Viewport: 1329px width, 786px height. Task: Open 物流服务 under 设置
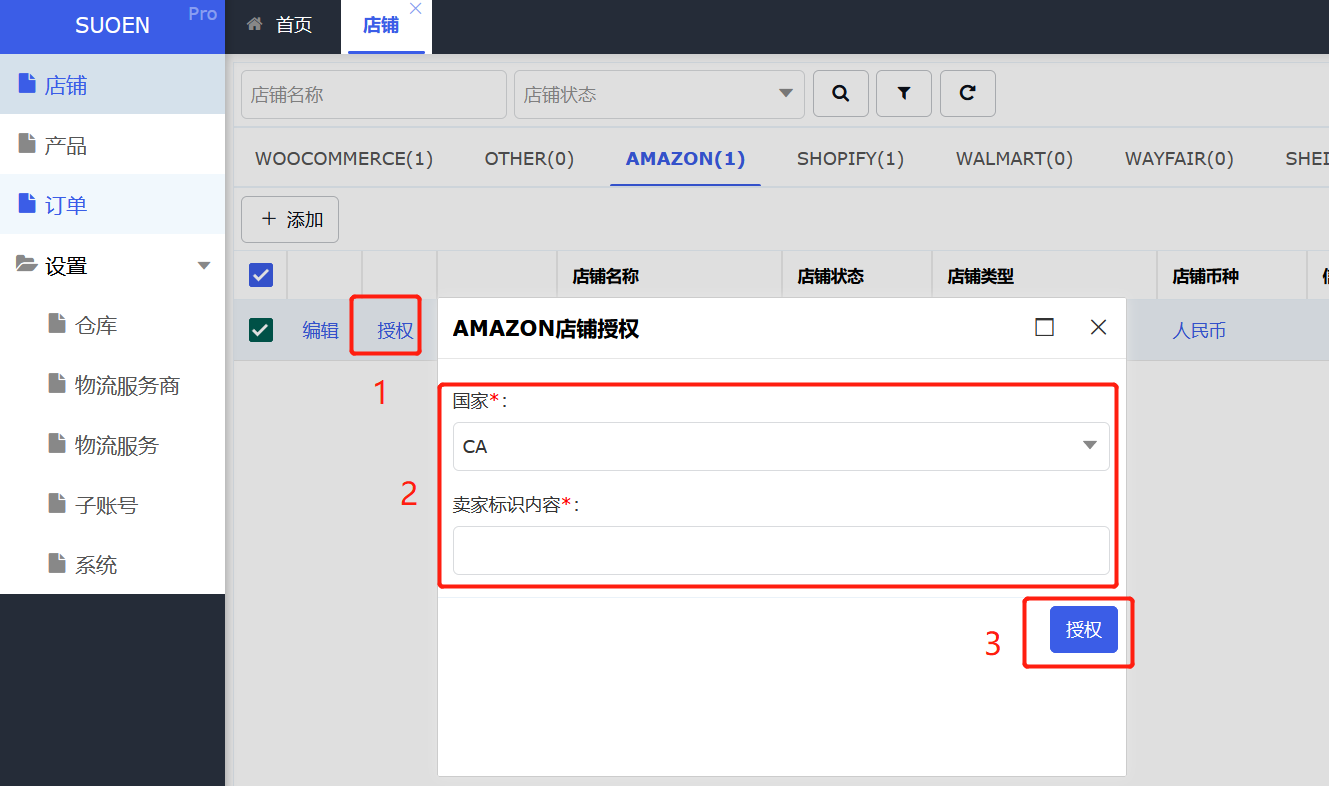pyautogui.click(x=112, y=445)
